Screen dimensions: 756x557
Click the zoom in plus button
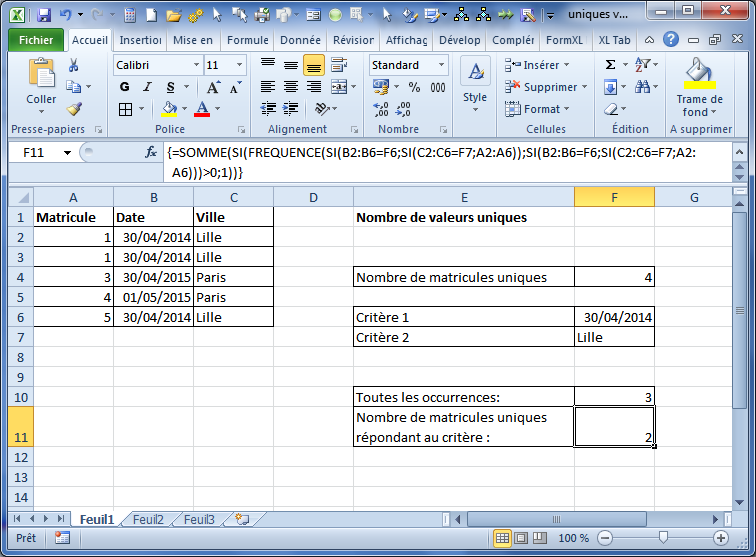pos(721,538)
